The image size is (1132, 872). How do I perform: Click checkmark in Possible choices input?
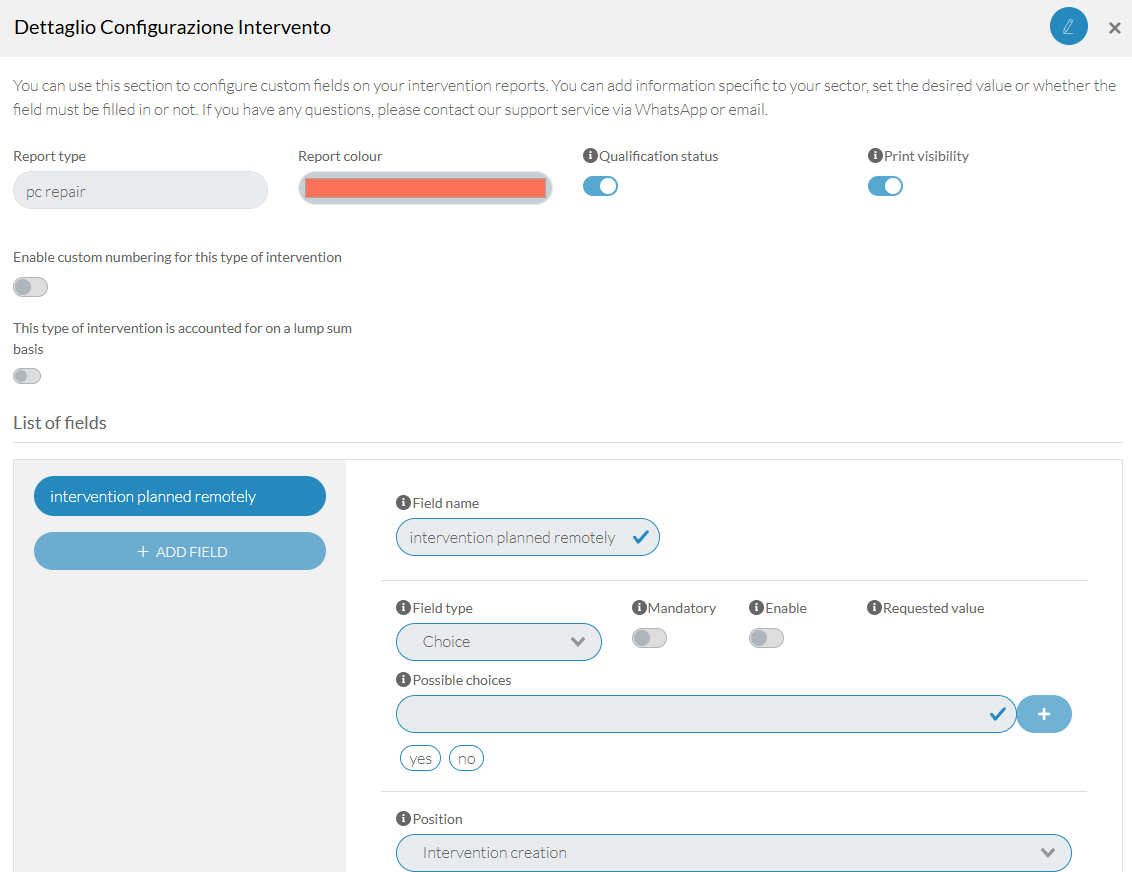coord(998,714)
